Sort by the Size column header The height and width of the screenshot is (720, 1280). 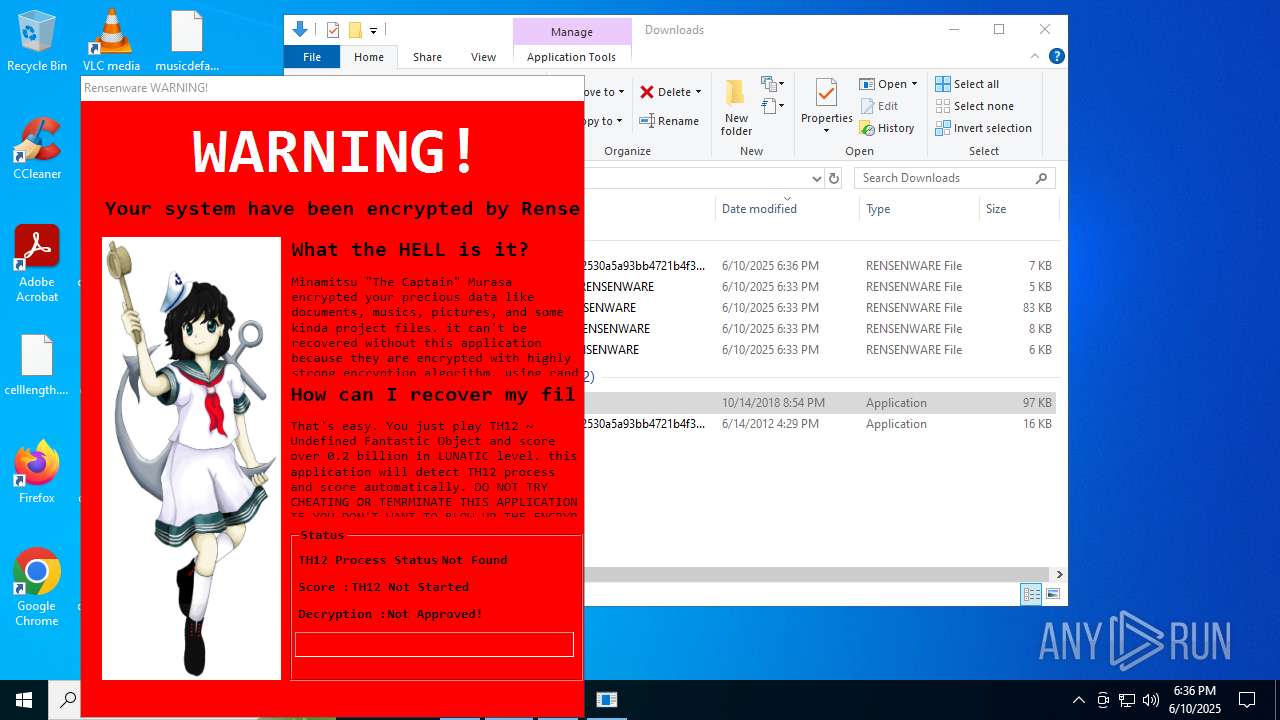pyautogui.click(x=996, y=209)
